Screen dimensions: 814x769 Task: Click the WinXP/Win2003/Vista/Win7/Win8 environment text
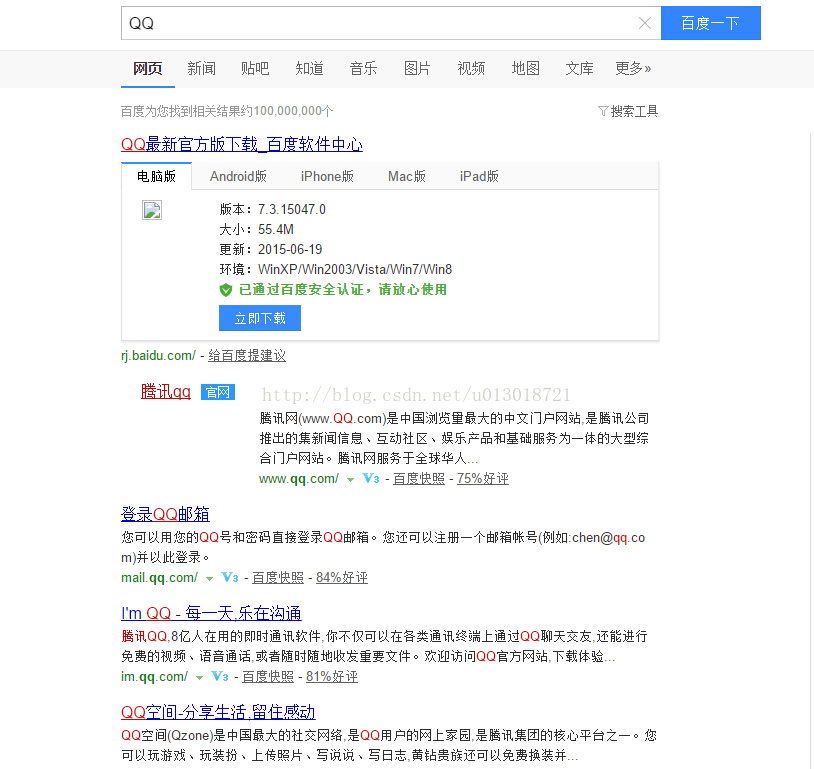point(355,269)
